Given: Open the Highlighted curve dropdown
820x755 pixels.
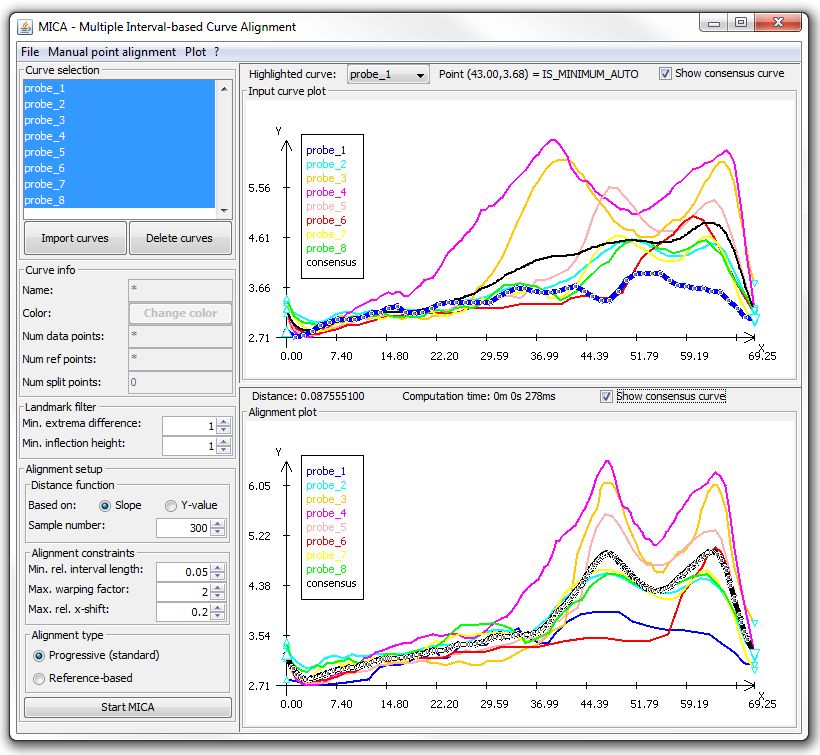Looking at the screenshot, I should pyautogui.click(x=388, y=74).
